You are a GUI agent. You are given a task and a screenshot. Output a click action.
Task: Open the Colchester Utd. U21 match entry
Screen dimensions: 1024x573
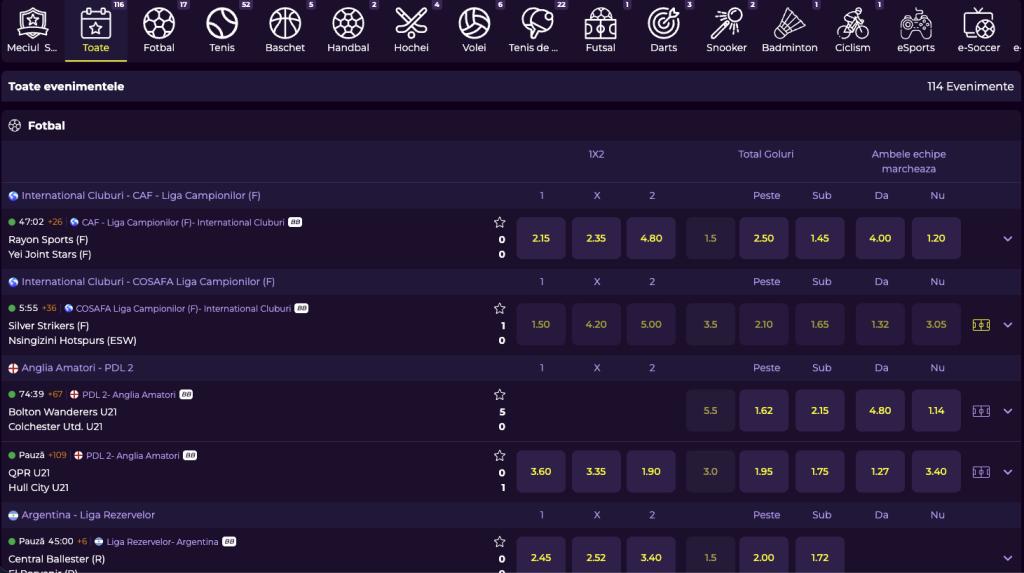pyautogui.click(x=56, y=427)
